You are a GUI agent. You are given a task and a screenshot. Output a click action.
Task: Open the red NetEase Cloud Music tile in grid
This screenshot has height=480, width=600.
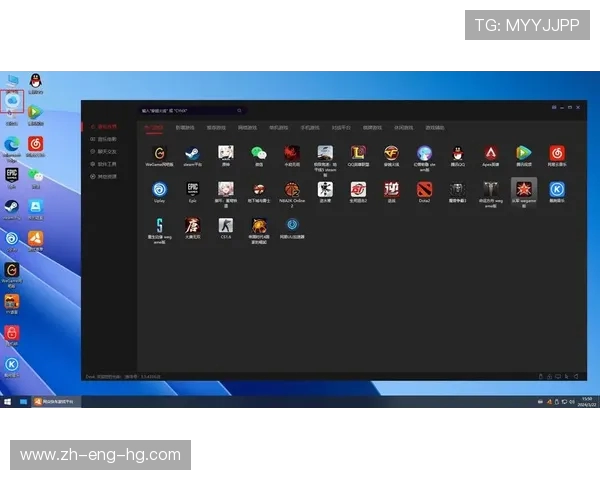[x=557, y=153]
